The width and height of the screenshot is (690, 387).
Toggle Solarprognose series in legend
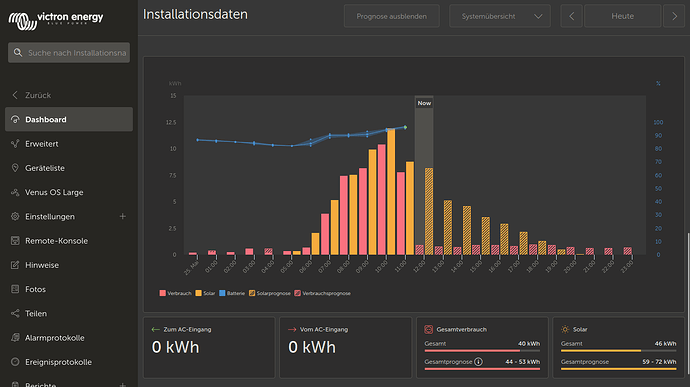[270, 293]
